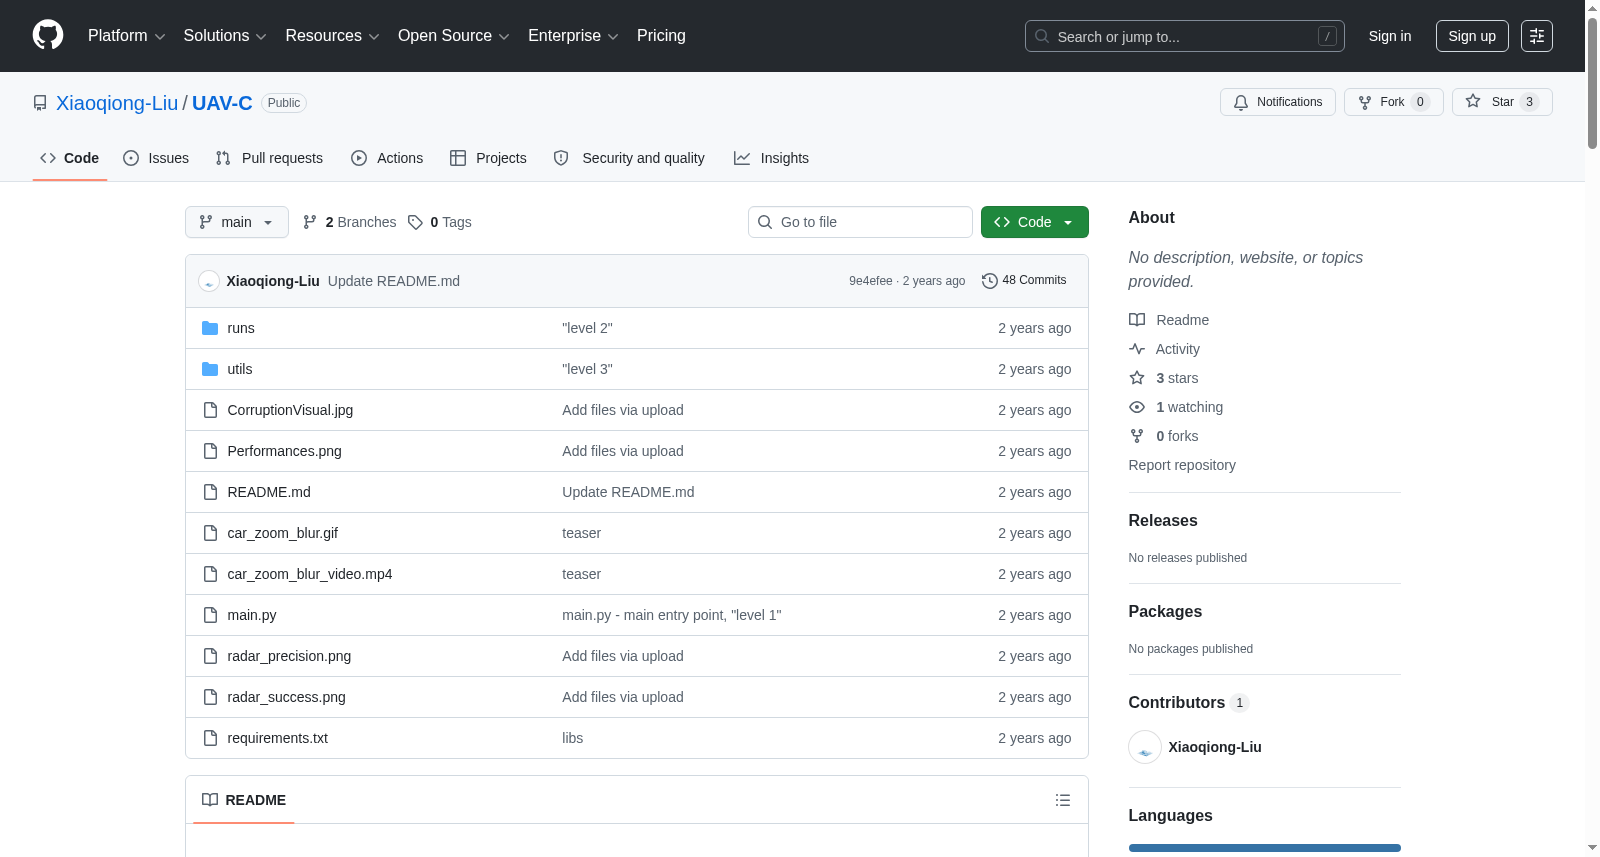Click the Xiaoqiong-Liu contributor avatar
This screenshot has height=857, width=1600.
tap(1145, 747)
